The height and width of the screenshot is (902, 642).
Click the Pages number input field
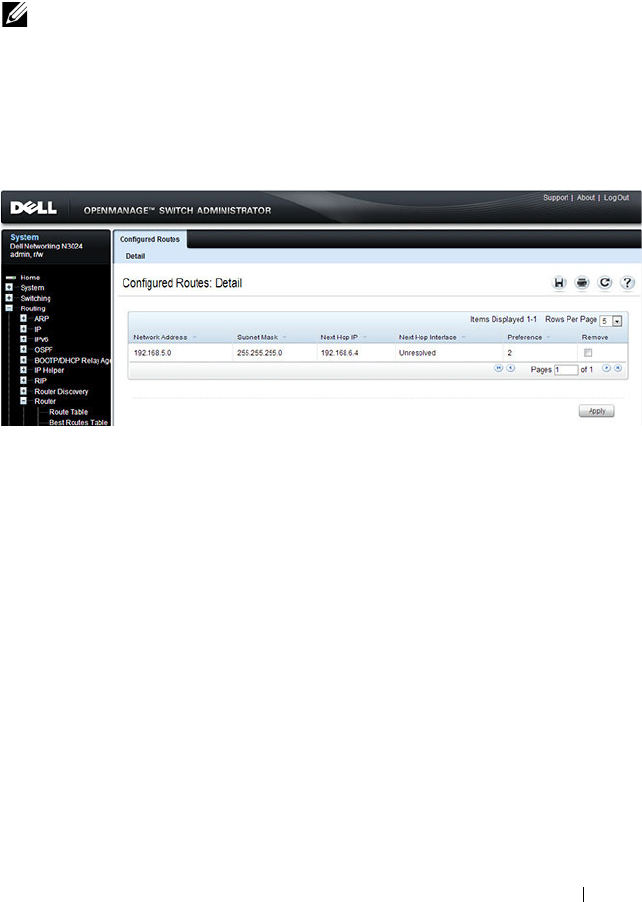click(x=566, y=369)
